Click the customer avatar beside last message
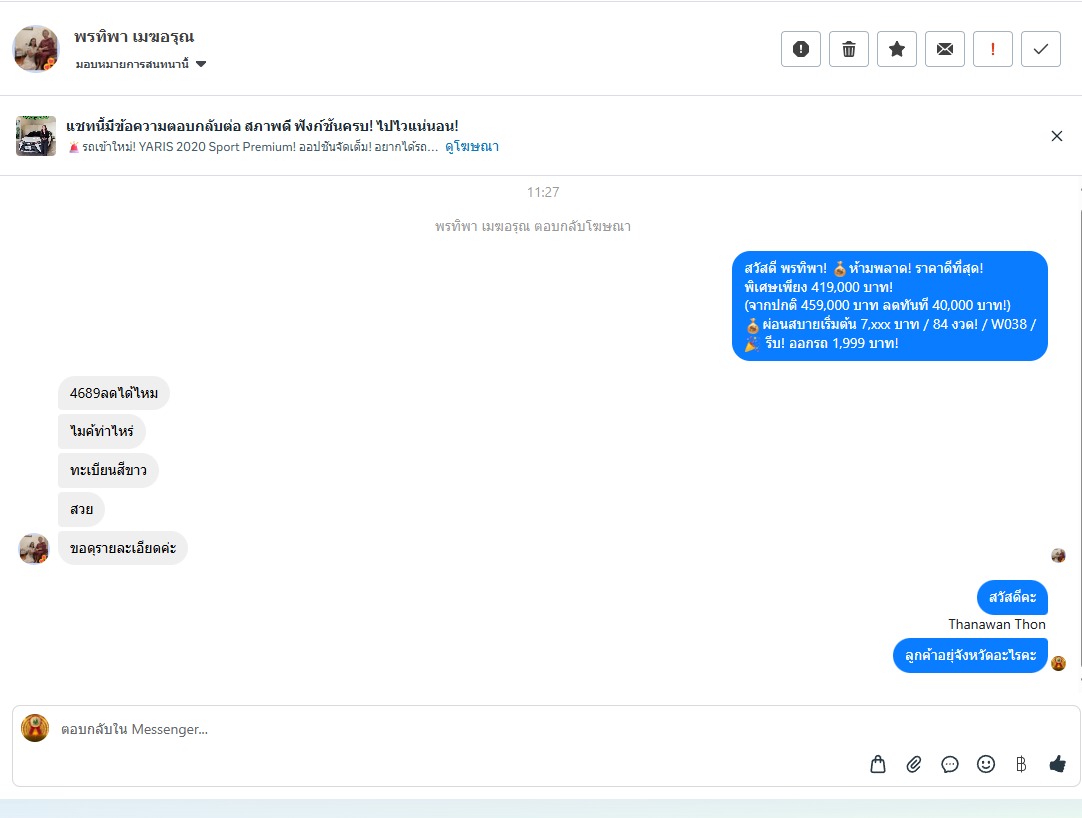1082x818 pixels. tap(34, 549)
